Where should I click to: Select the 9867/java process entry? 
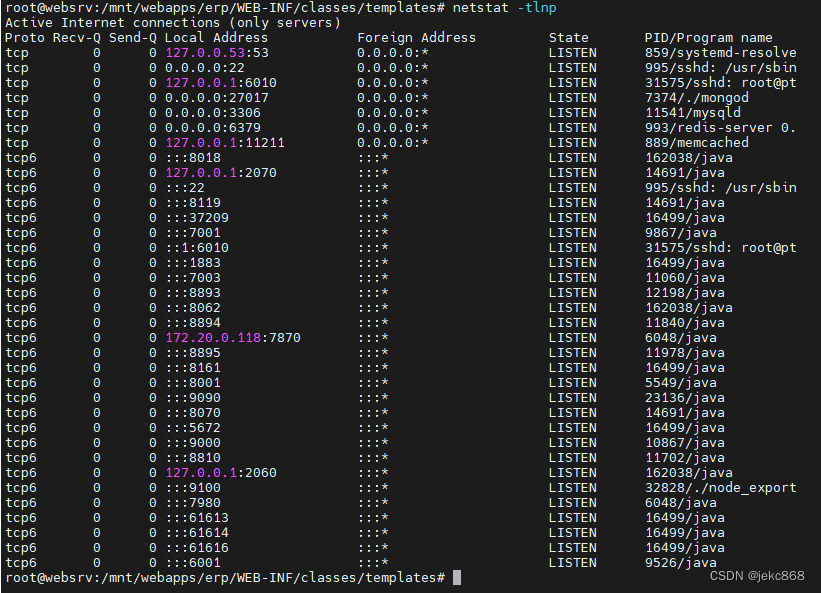click(x=681, y=233)
